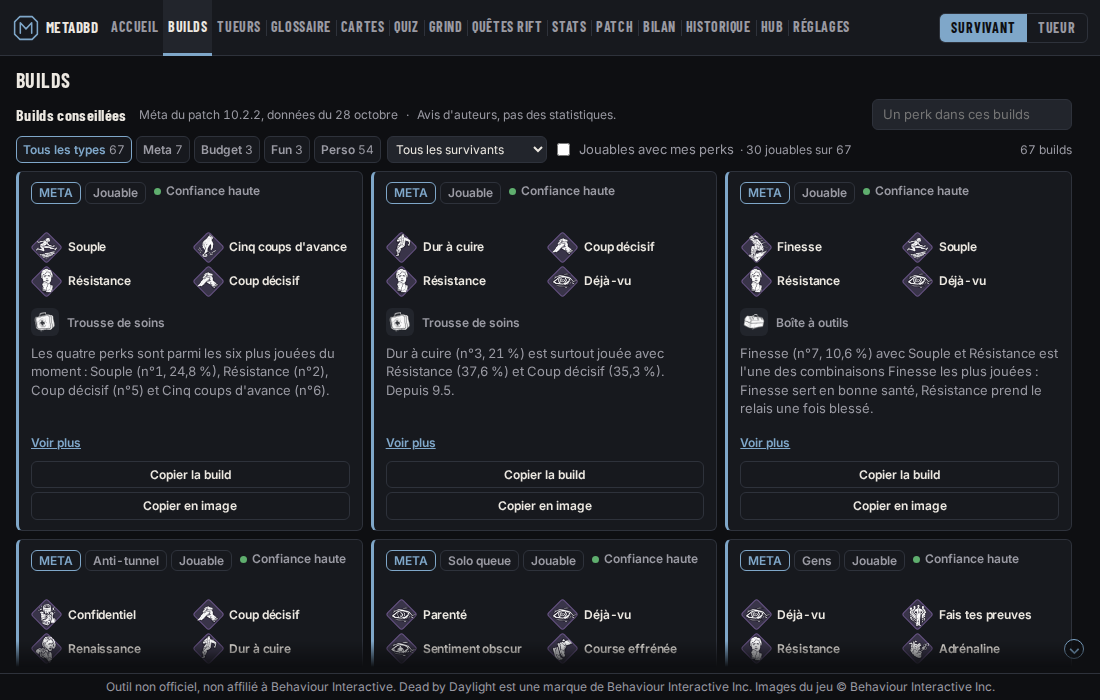Screen dimensions: 1100x700
Task: Click the Cinq coups d'avance perk icon
Action: pos(208,247)
